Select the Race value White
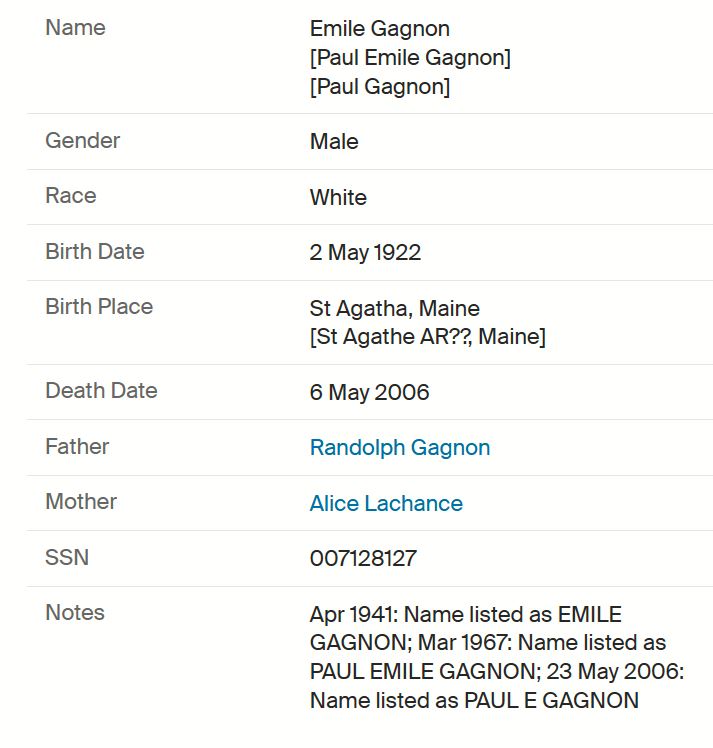 coord(338,197)
